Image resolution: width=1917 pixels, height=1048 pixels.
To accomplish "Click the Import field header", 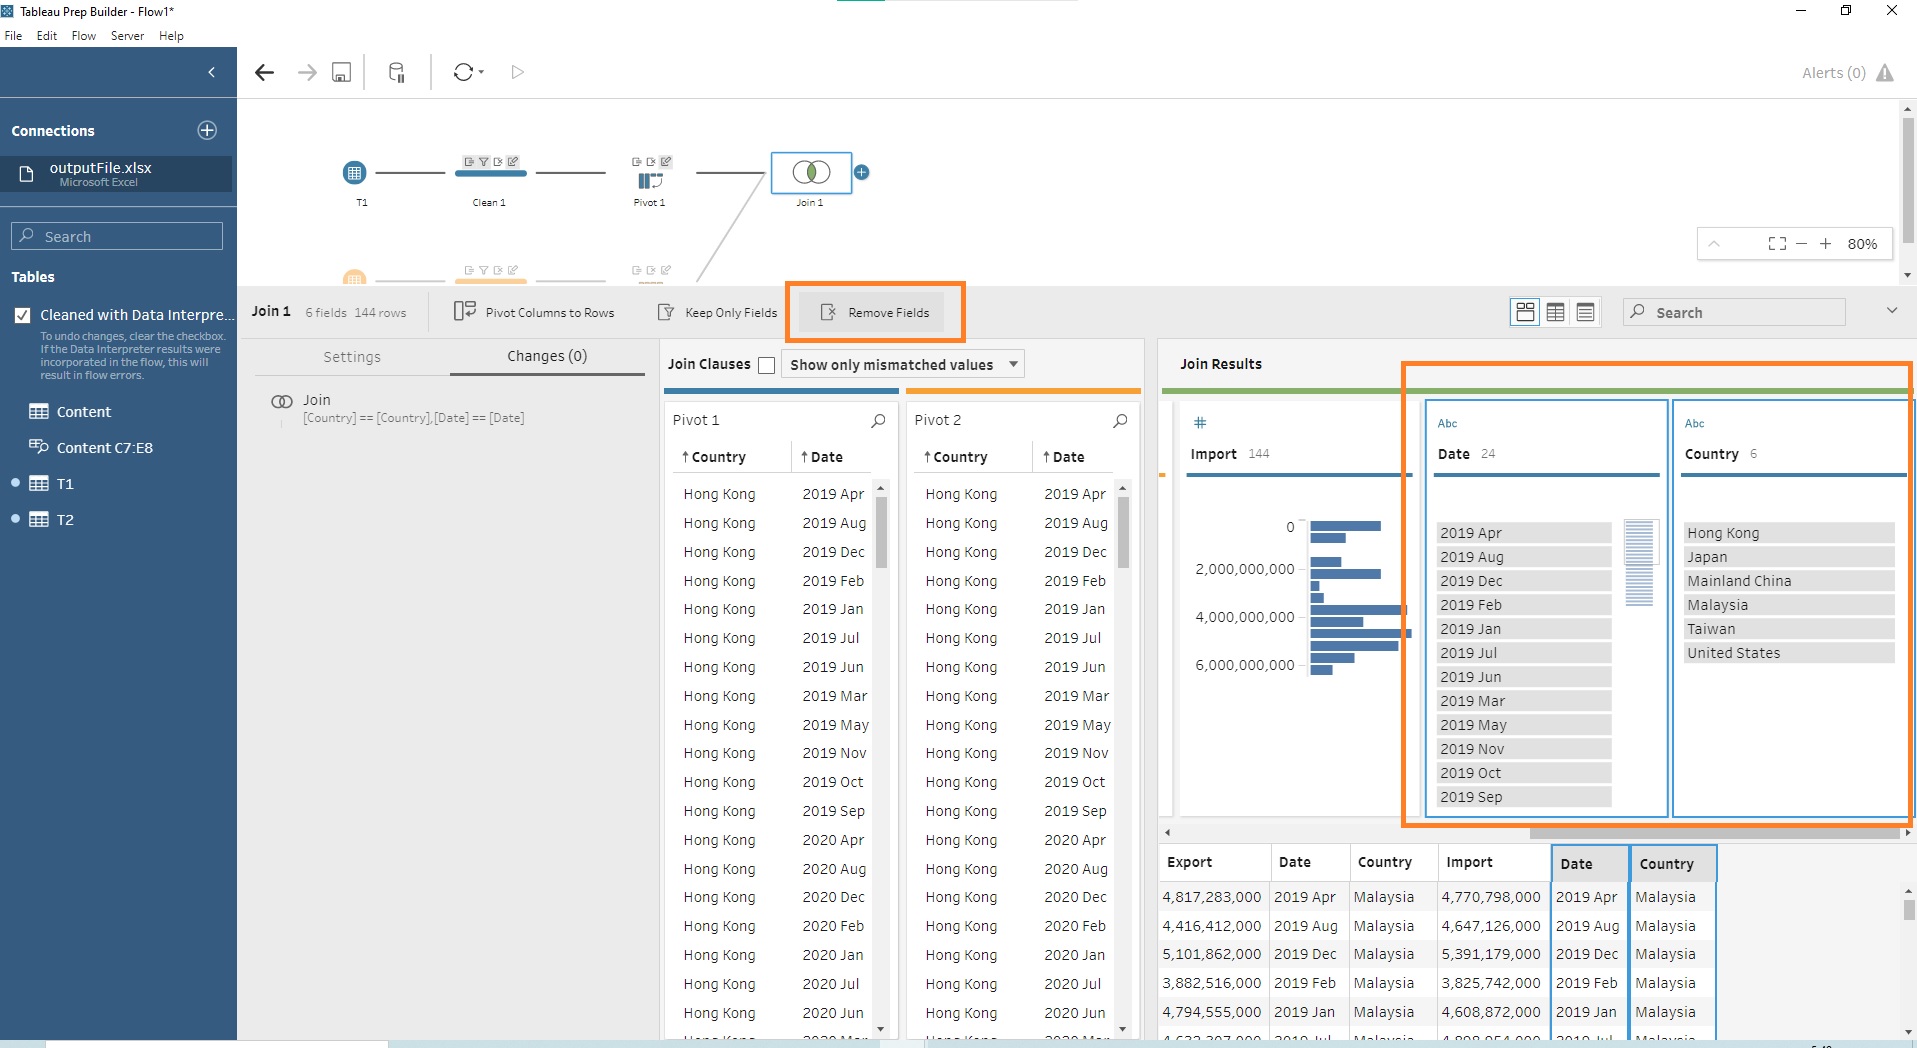I will pos(1214,454).
